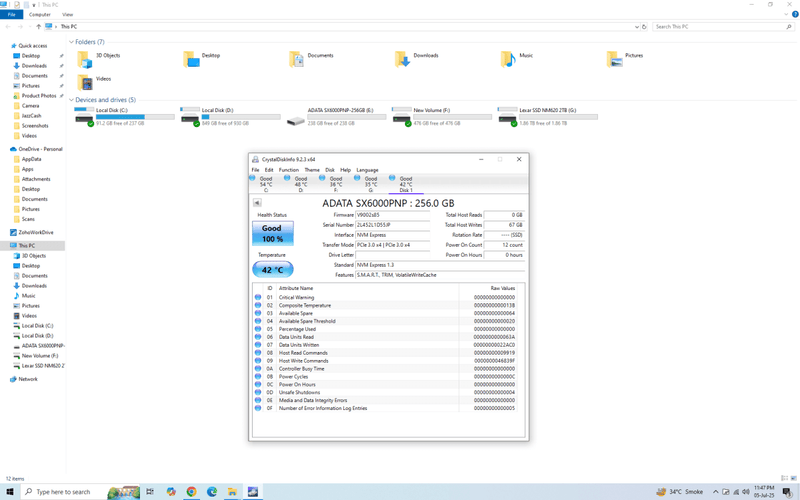Select the F: disk status indicator

click(x=332, y=183)
